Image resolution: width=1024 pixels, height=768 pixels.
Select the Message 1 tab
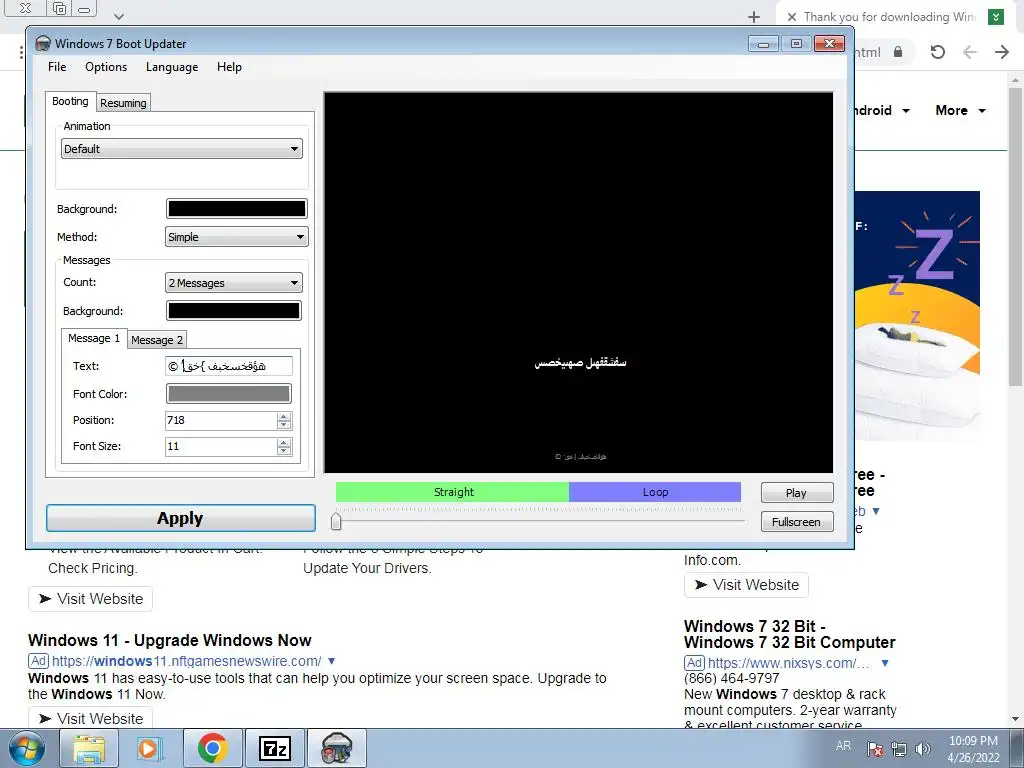pyautogui.click(x=94, y=338)
